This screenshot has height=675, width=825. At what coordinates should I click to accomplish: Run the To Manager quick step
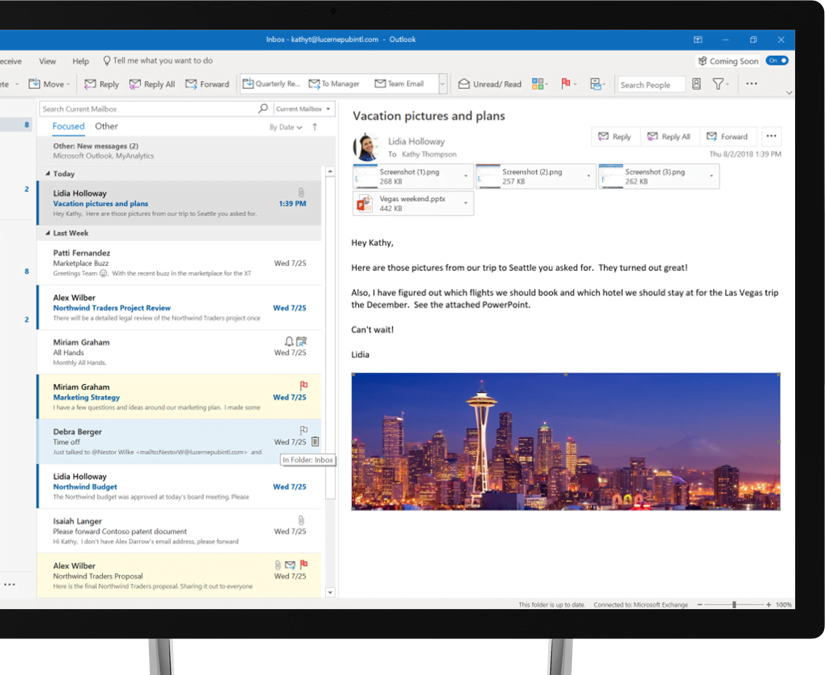pyautogui.click(x=334, y=84)
